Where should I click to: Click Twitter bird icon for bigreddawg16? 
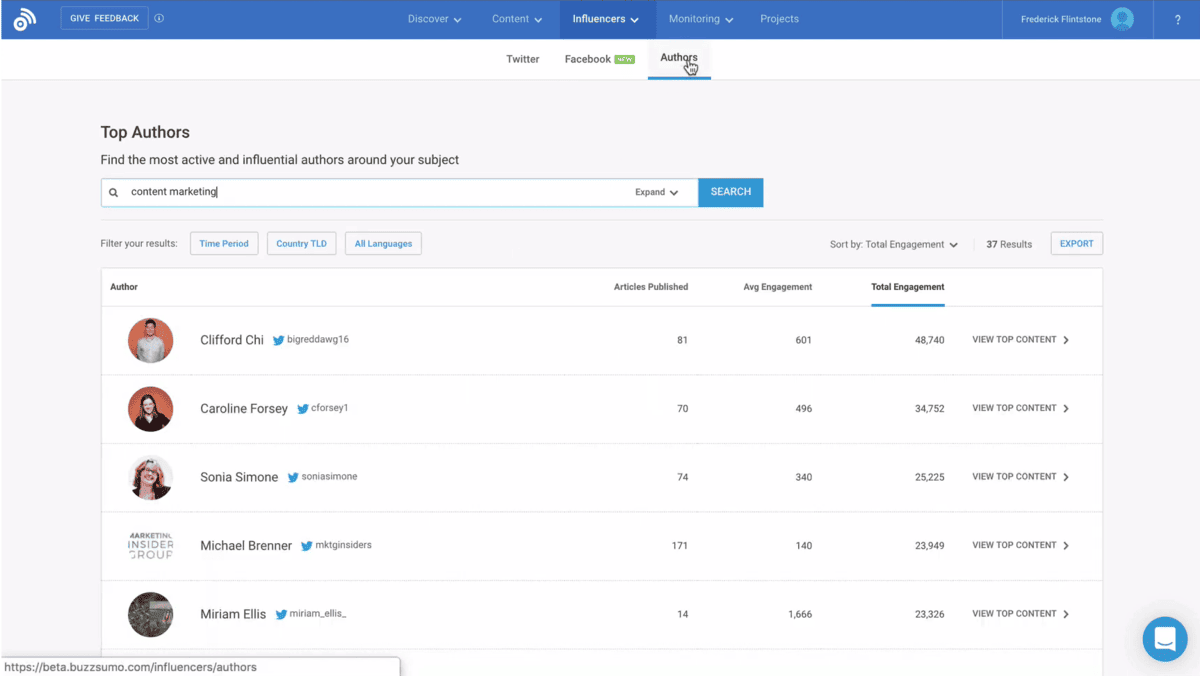click(279, 340)
